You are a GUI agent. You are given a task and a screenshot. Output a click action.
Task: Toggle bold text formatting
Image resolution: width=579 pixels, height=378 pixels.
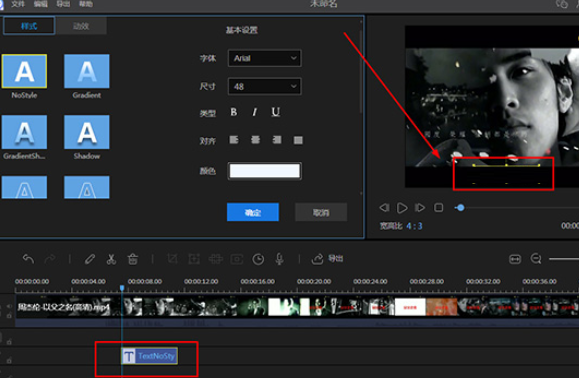point(234,112)
